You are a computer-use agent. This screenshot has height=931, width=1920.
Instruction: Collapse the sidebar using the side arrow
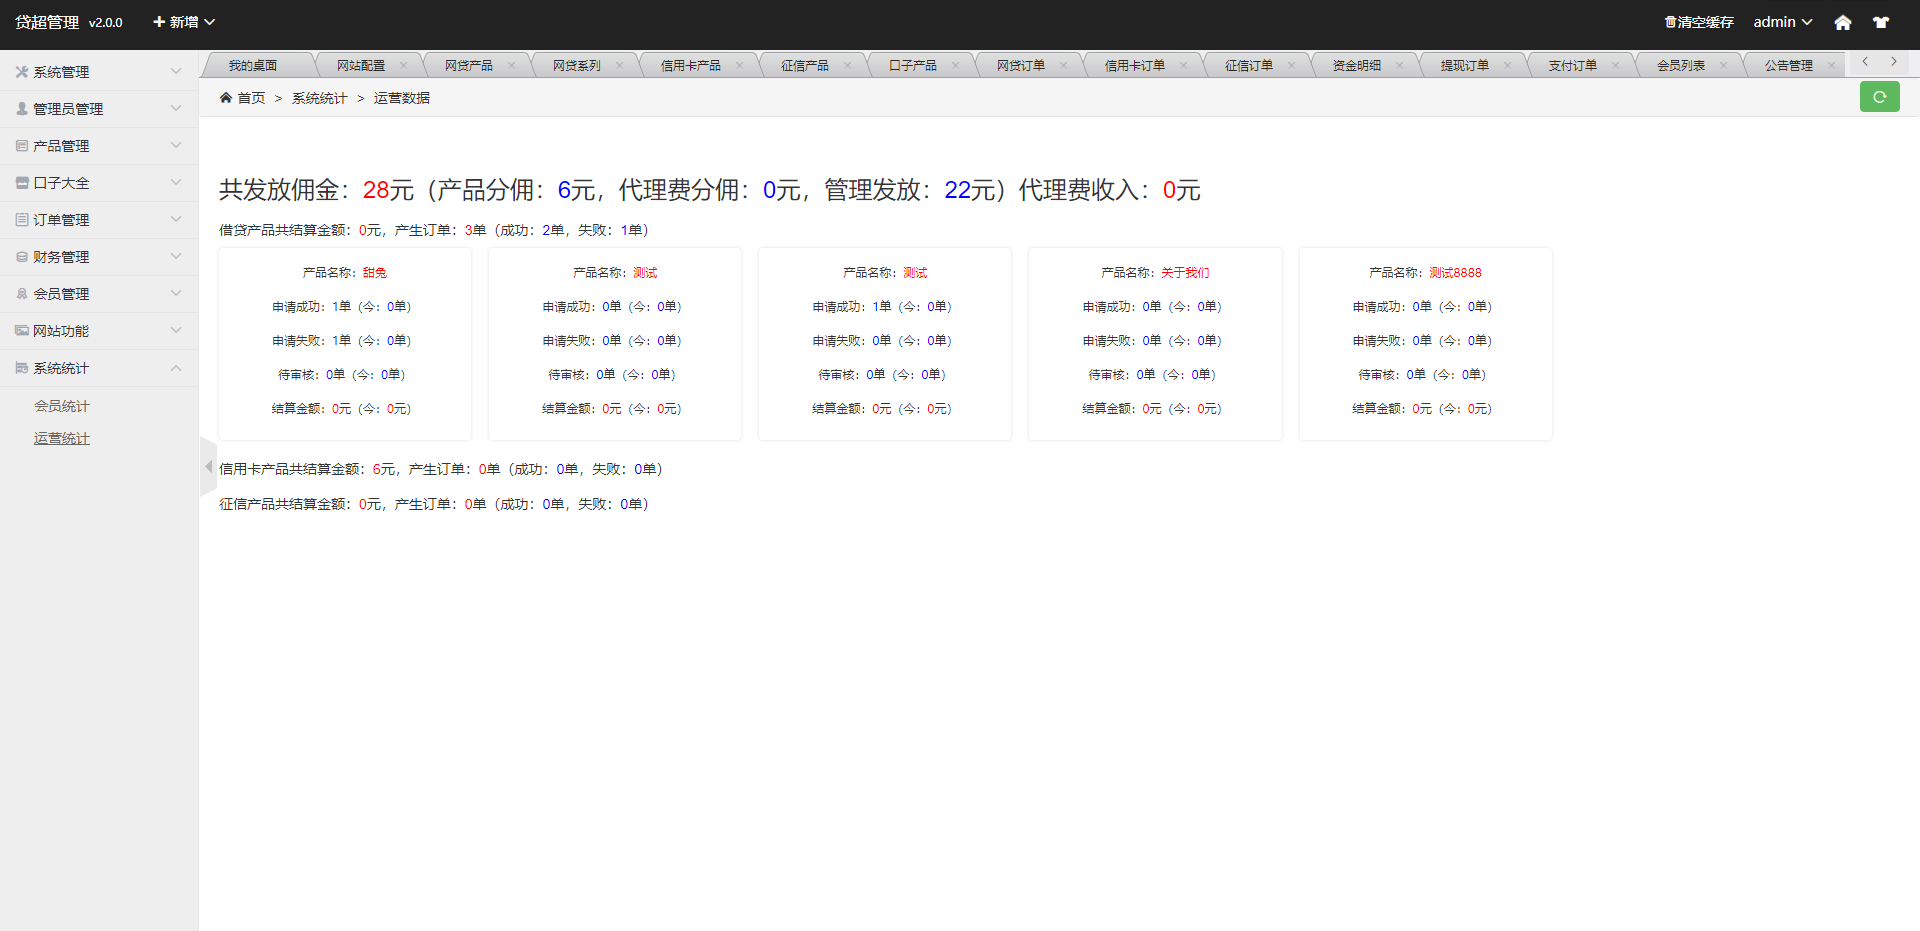point(208,467)
